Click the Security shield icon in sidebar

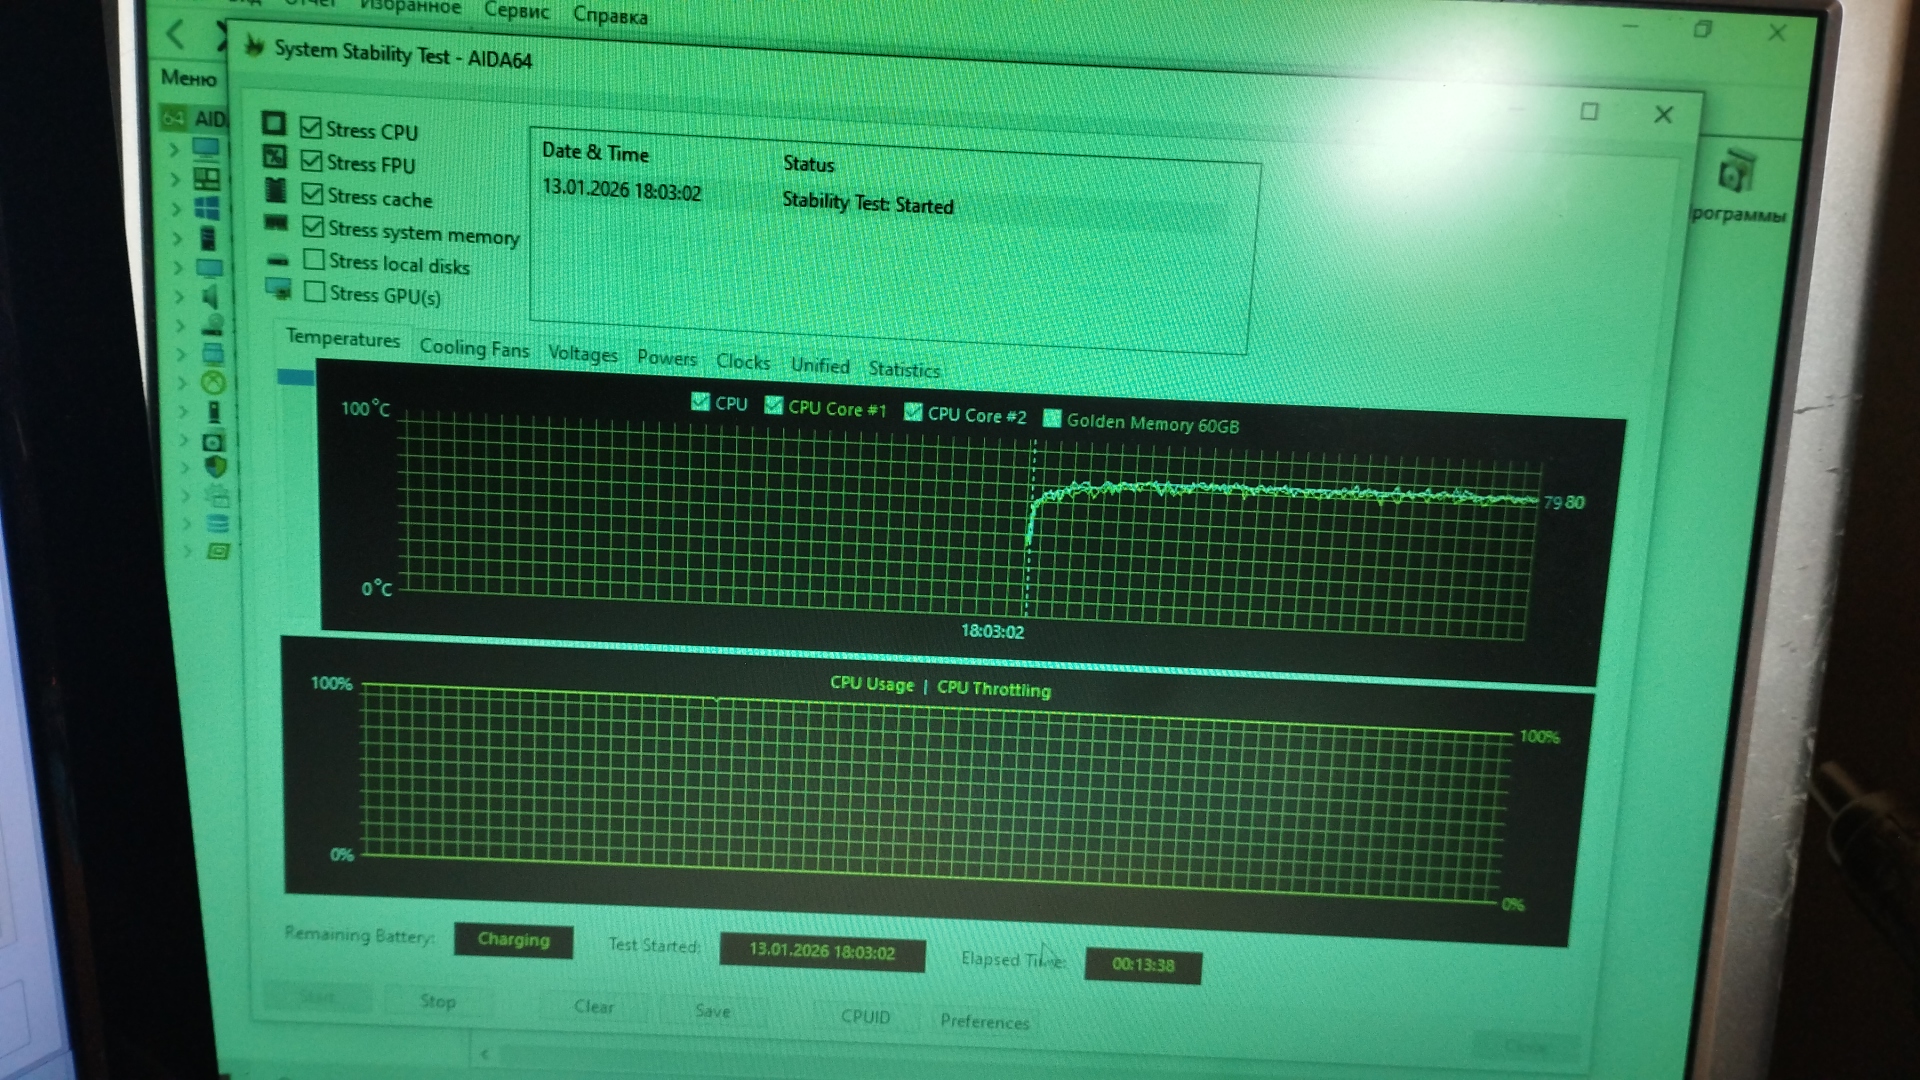click(215, 467)
